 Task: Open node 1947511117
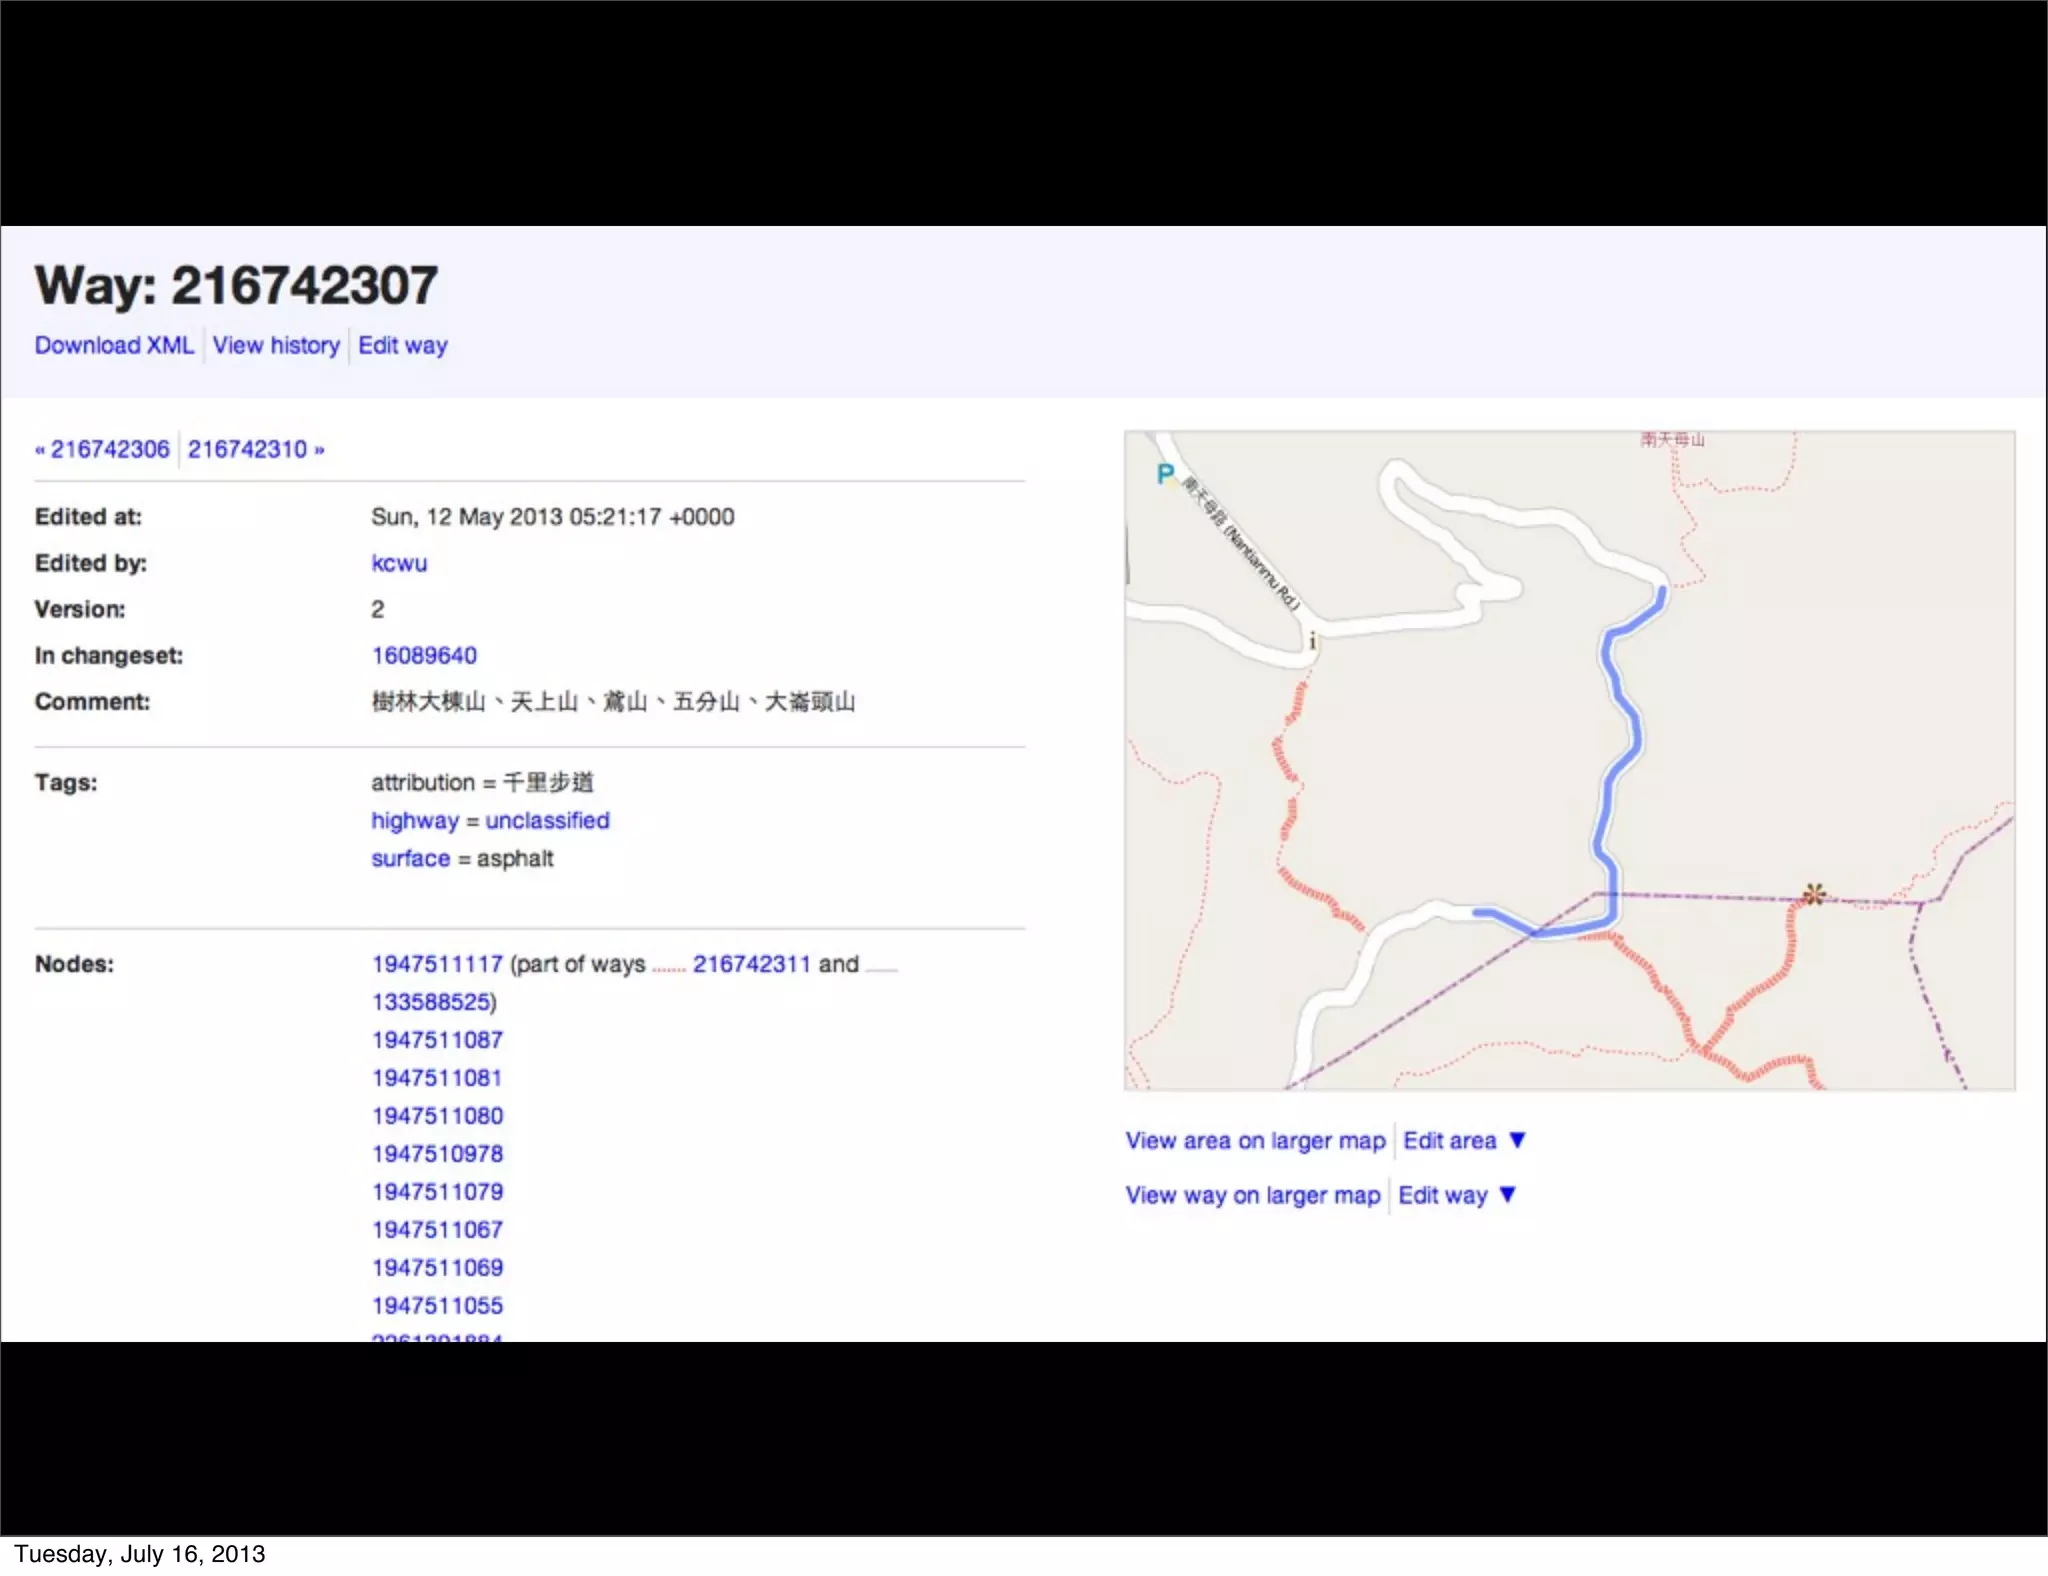[437, 964]
